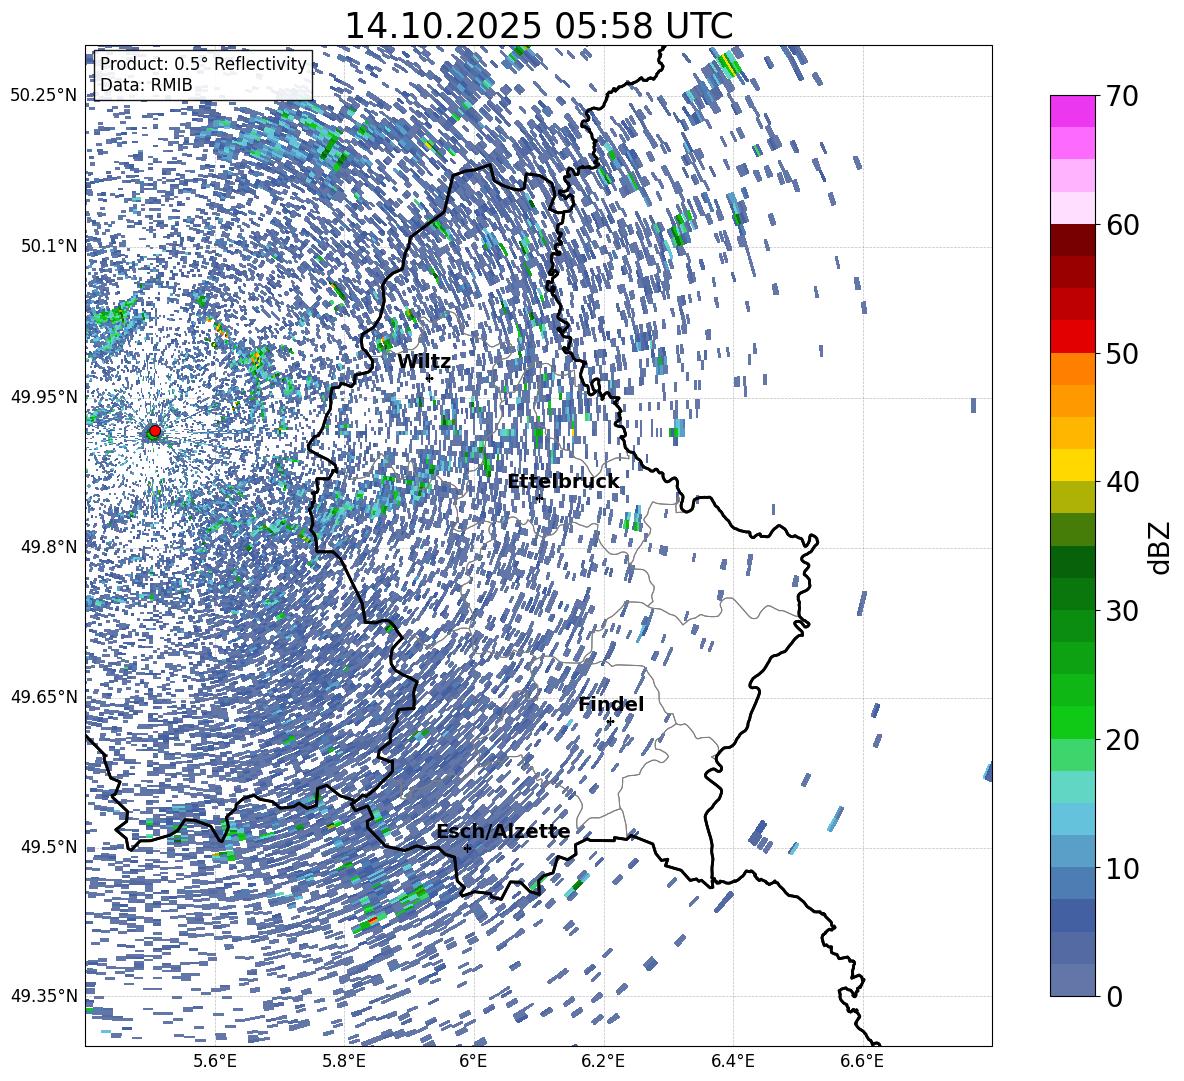Viewport: 1184px width, 1081px height.
Task: Click the 49.8°N latitude tick label
Action: (x=49, y=547)
